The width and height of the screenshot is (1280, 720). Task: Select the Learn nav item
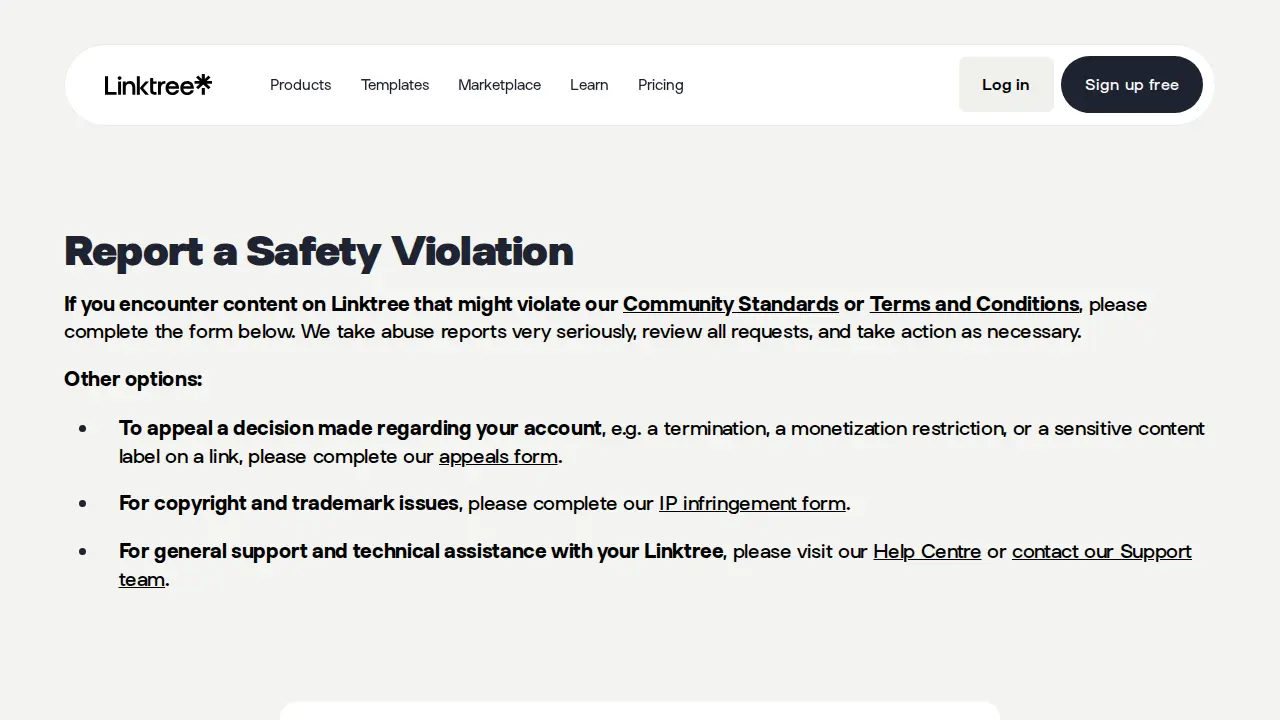(589, 85)
